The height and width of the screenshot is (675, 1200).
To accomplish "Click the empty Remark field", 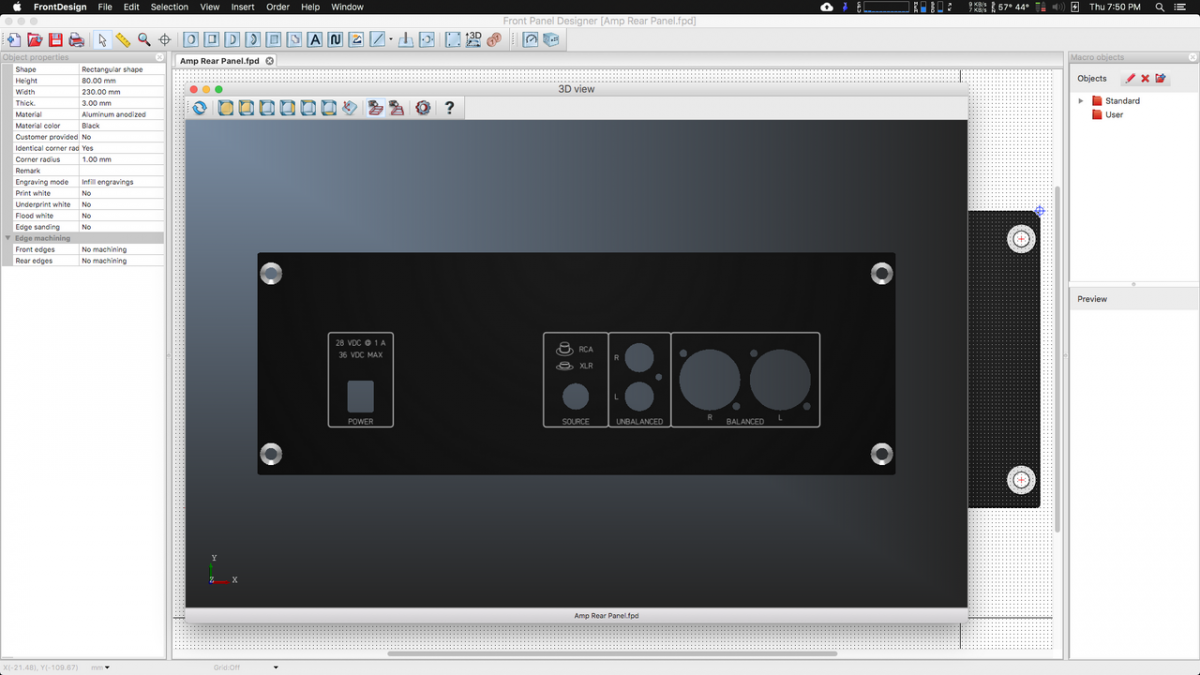I will click(122, 171).
